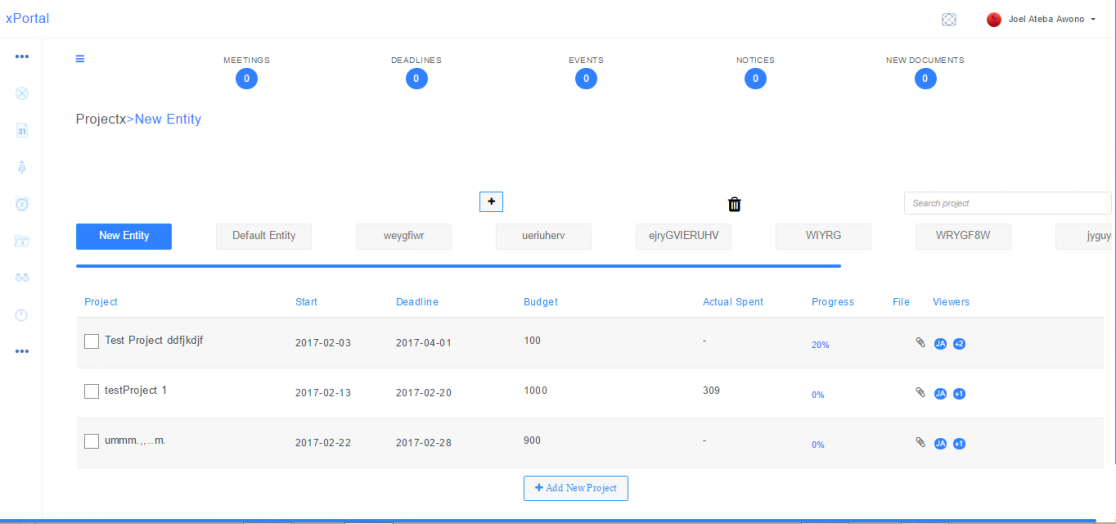Open the alarm clock icon in the sidebar
The height and width of the screenshot is (524, 1116).
pyautogui.click(x=22, y=204)
